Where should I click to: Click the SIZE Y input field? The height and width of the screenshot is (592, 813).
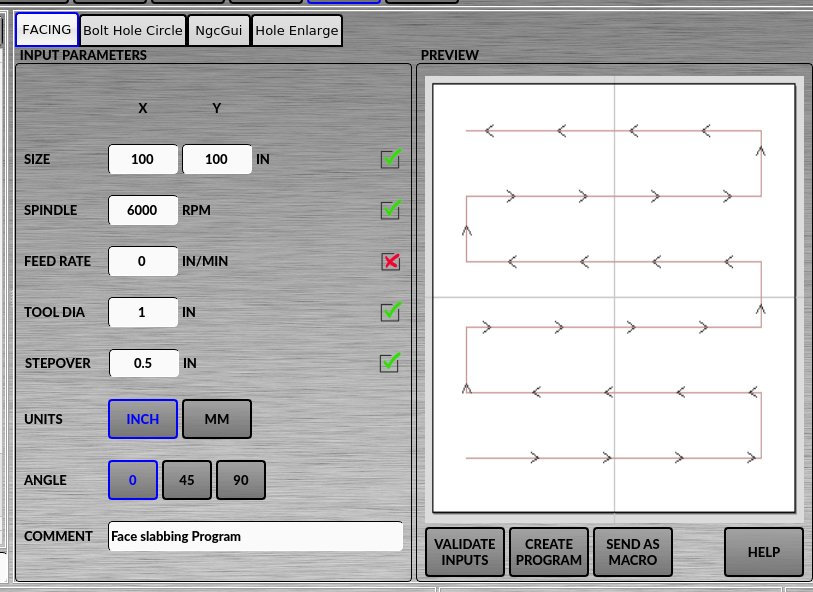(217, 159)
